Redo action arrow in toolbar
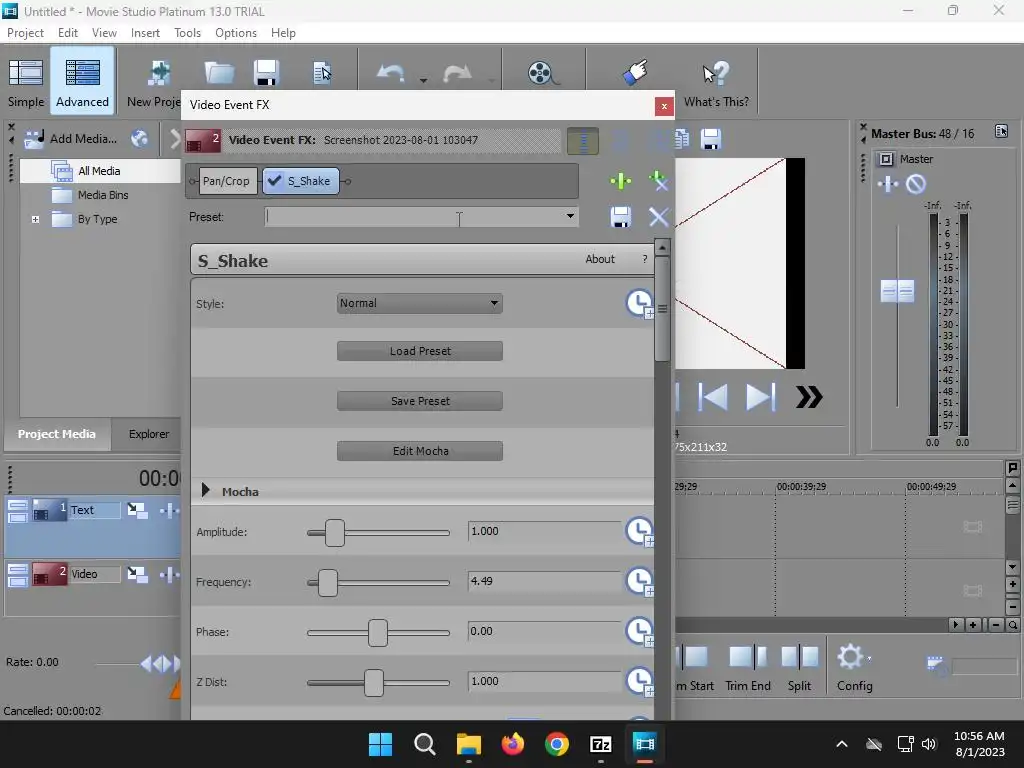 coord(457,73)
